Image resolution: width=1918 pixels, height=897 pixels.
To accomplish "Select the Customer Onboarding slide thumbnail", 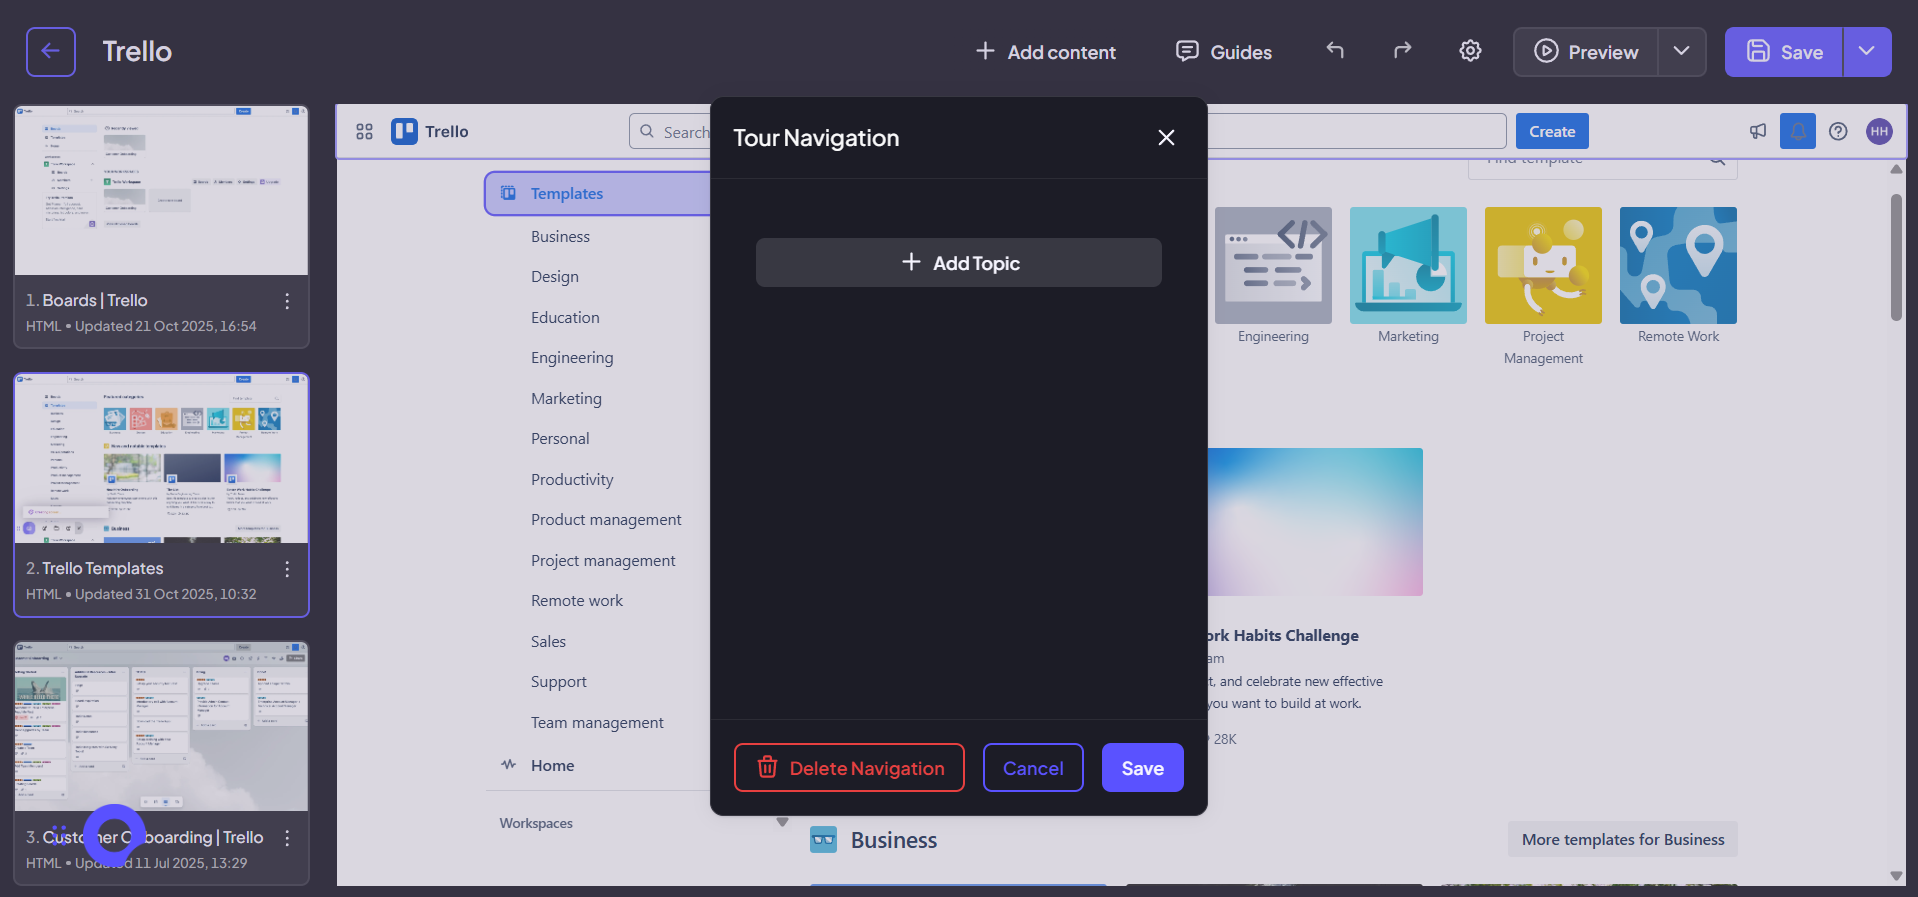I will [x=161, y=726].
